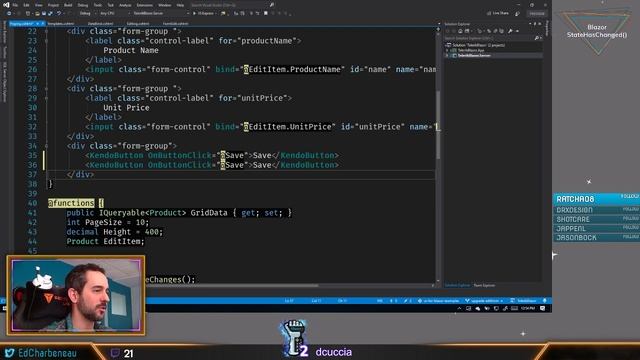Open the Extensions menu

point(144,5)
